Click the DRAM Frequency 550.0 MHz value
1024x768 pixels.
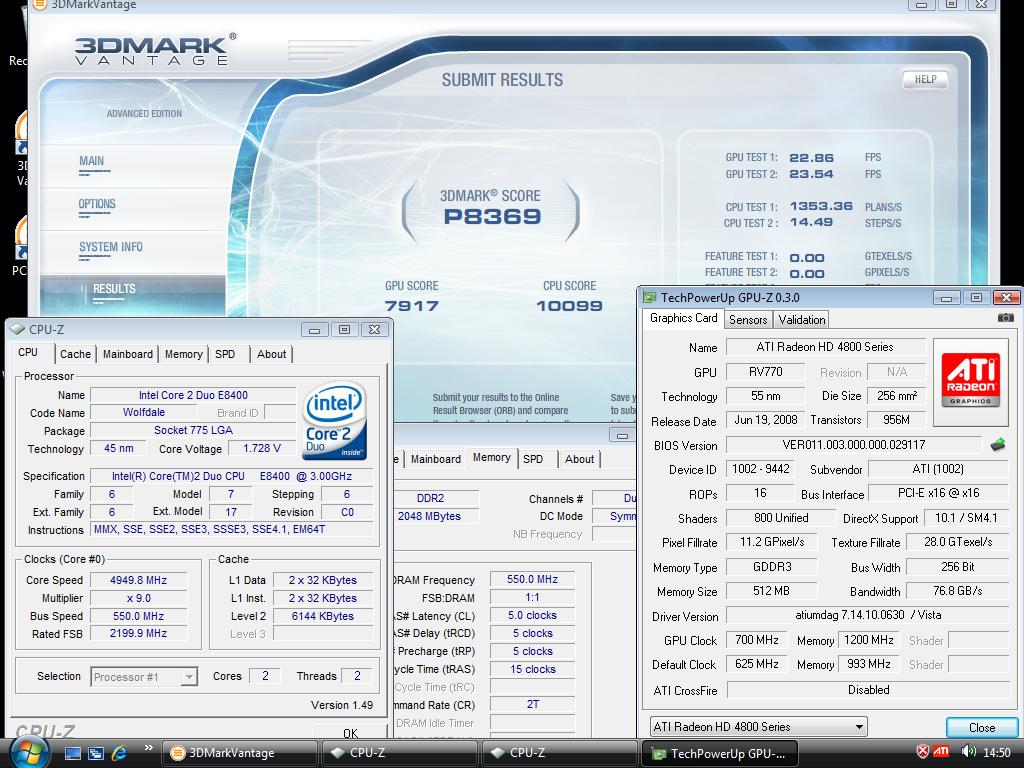pos(532,579)
